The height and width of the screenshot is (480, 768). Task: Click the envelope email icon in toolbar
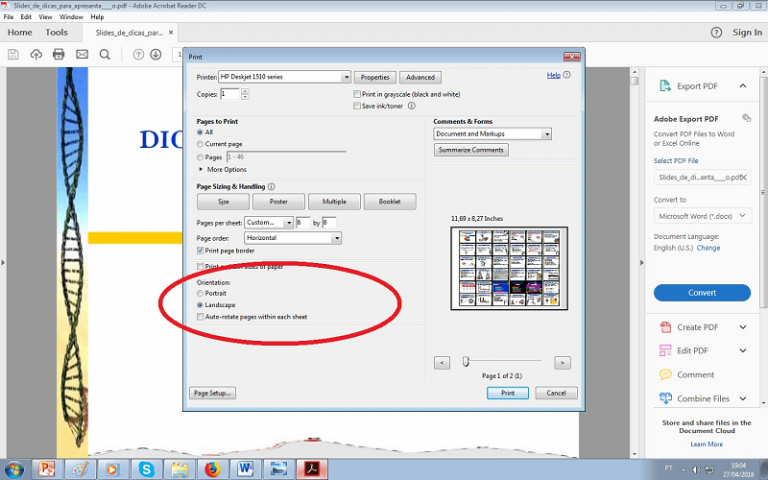pos(81,54)
